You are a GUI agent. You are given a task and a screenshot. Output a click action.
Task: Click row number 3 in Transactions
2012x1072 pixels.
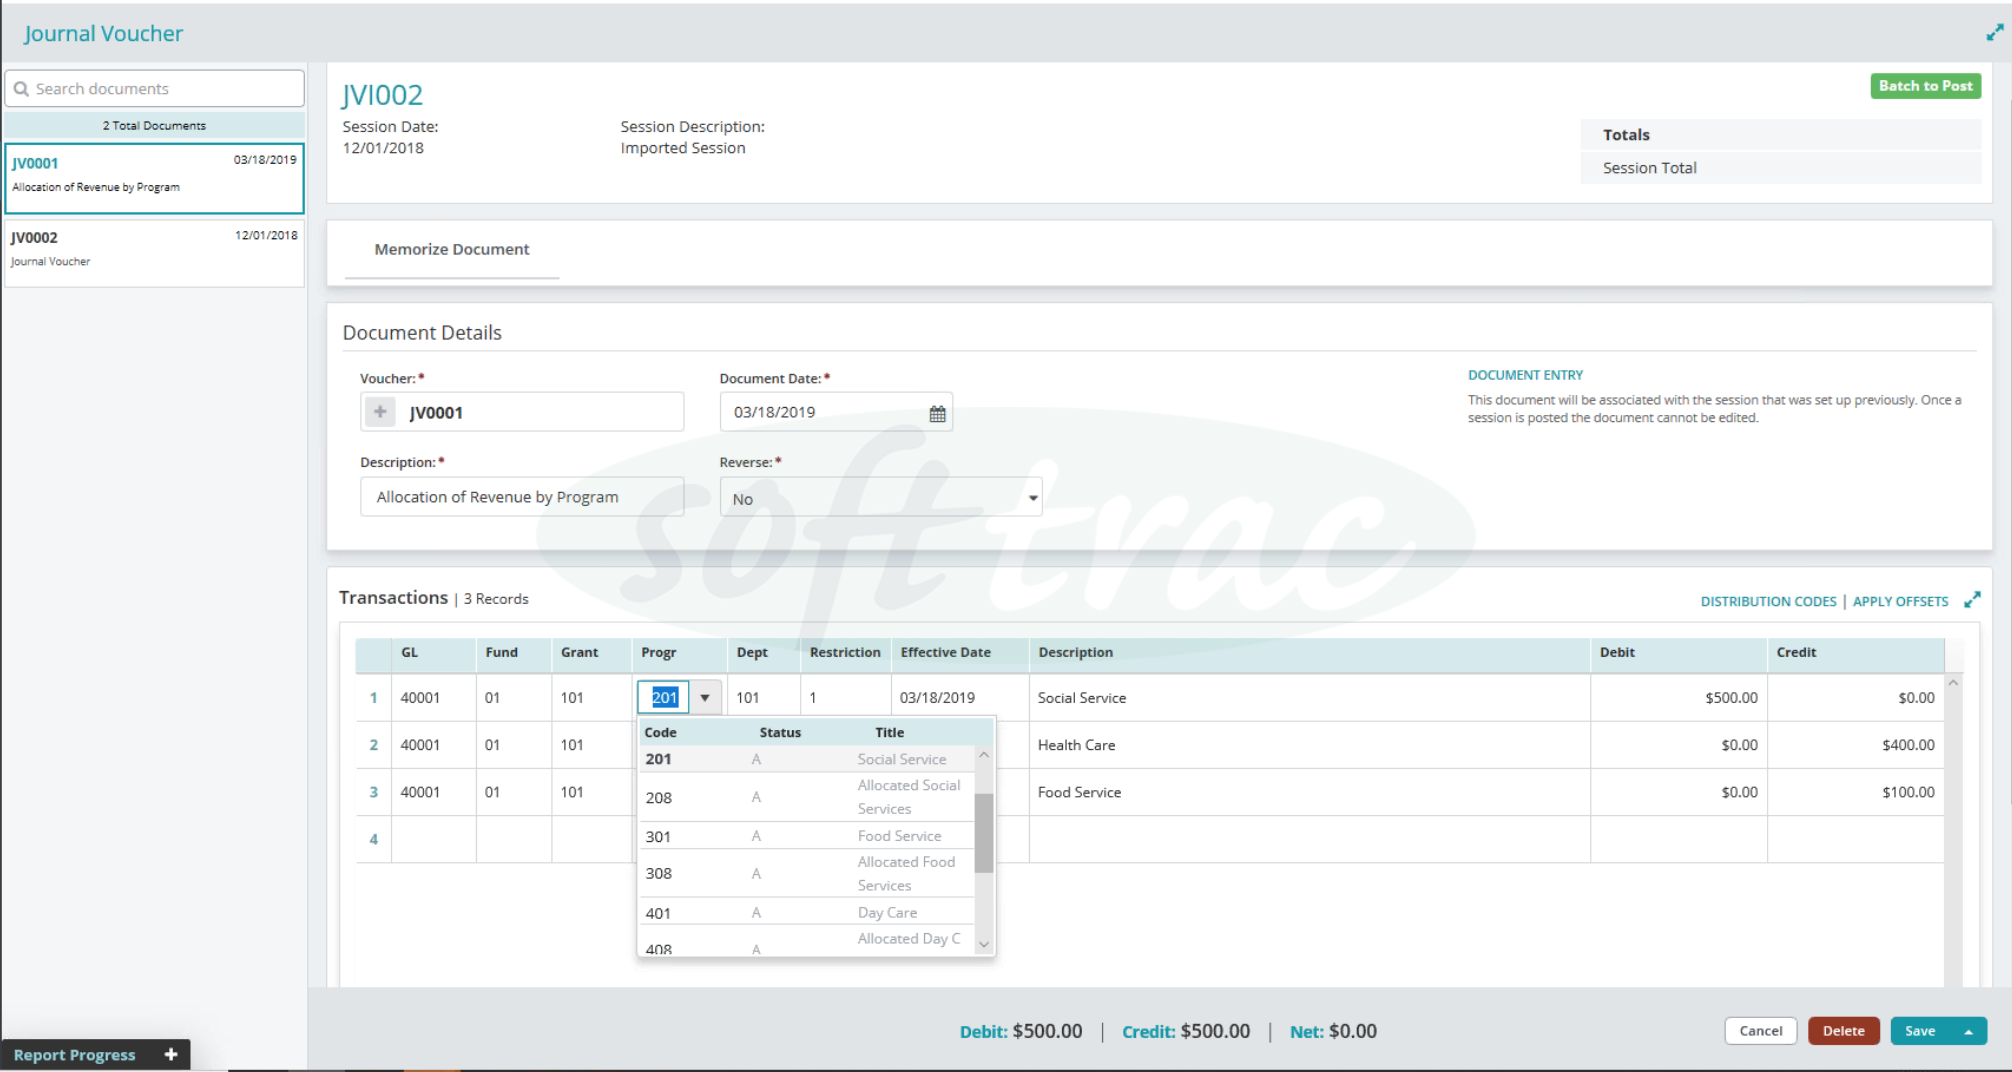tap(374, 792)
